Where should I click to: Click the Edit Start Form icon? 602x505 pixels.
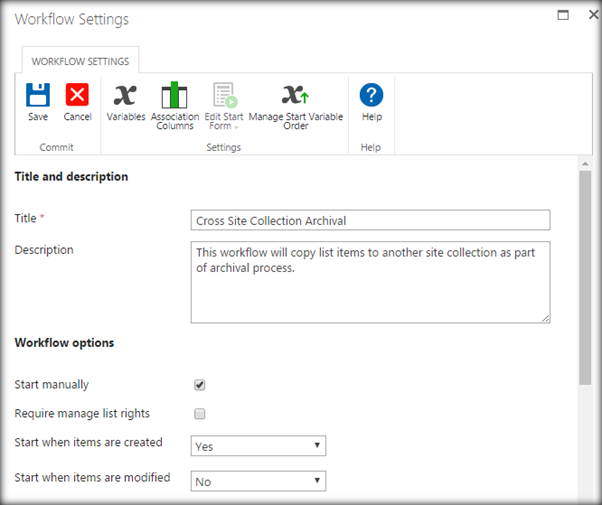point(224,95)
